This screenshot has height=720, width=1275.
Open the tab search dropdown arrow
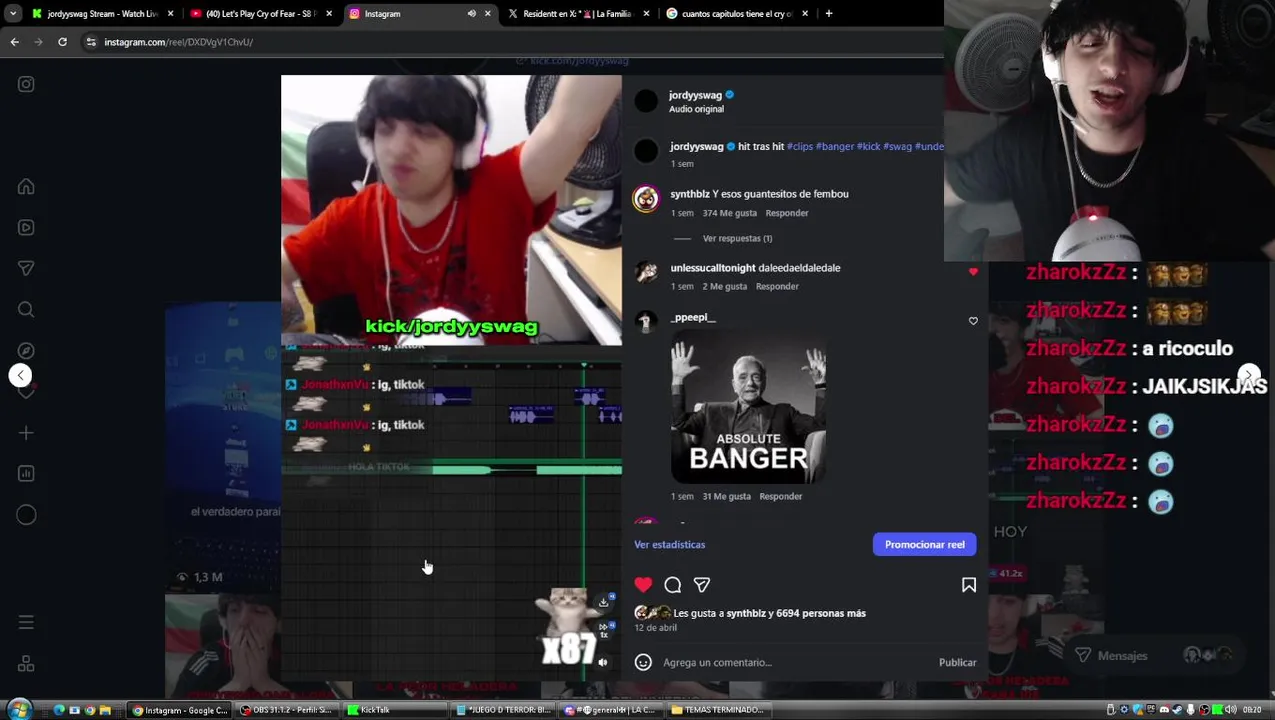coord(13,14)
